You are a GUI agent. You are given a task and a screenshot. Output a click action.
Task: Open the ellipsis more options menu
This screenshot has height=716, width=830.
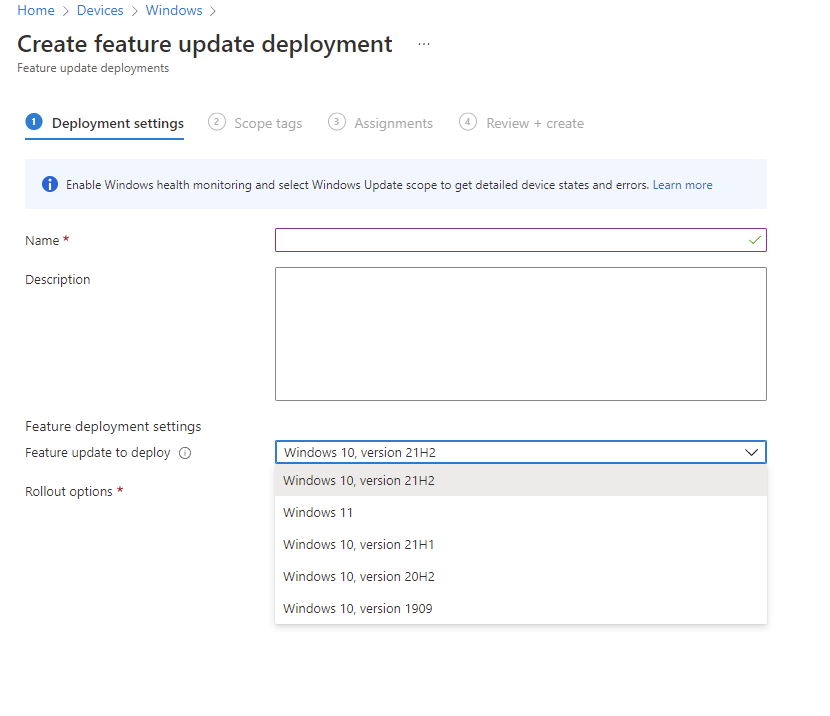[x=423, y=44]
